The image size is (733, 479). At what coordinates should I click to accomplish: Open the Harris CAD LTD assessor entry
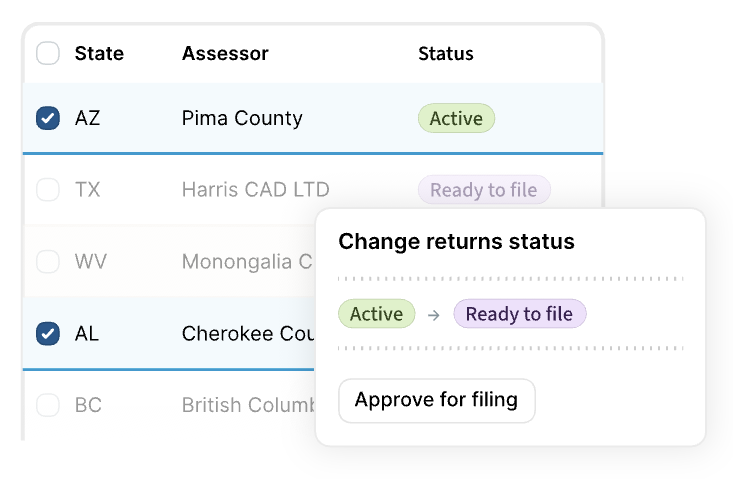(x=256, y=190)
